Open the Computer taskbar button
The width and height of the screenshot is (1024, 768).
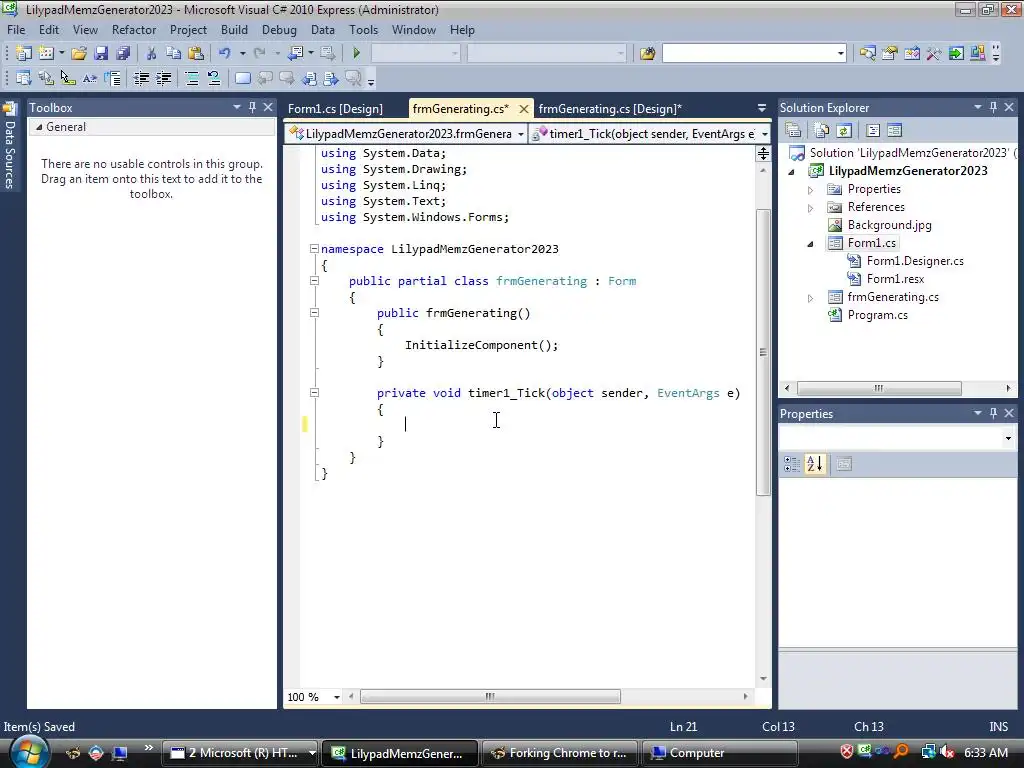point(720,753)
